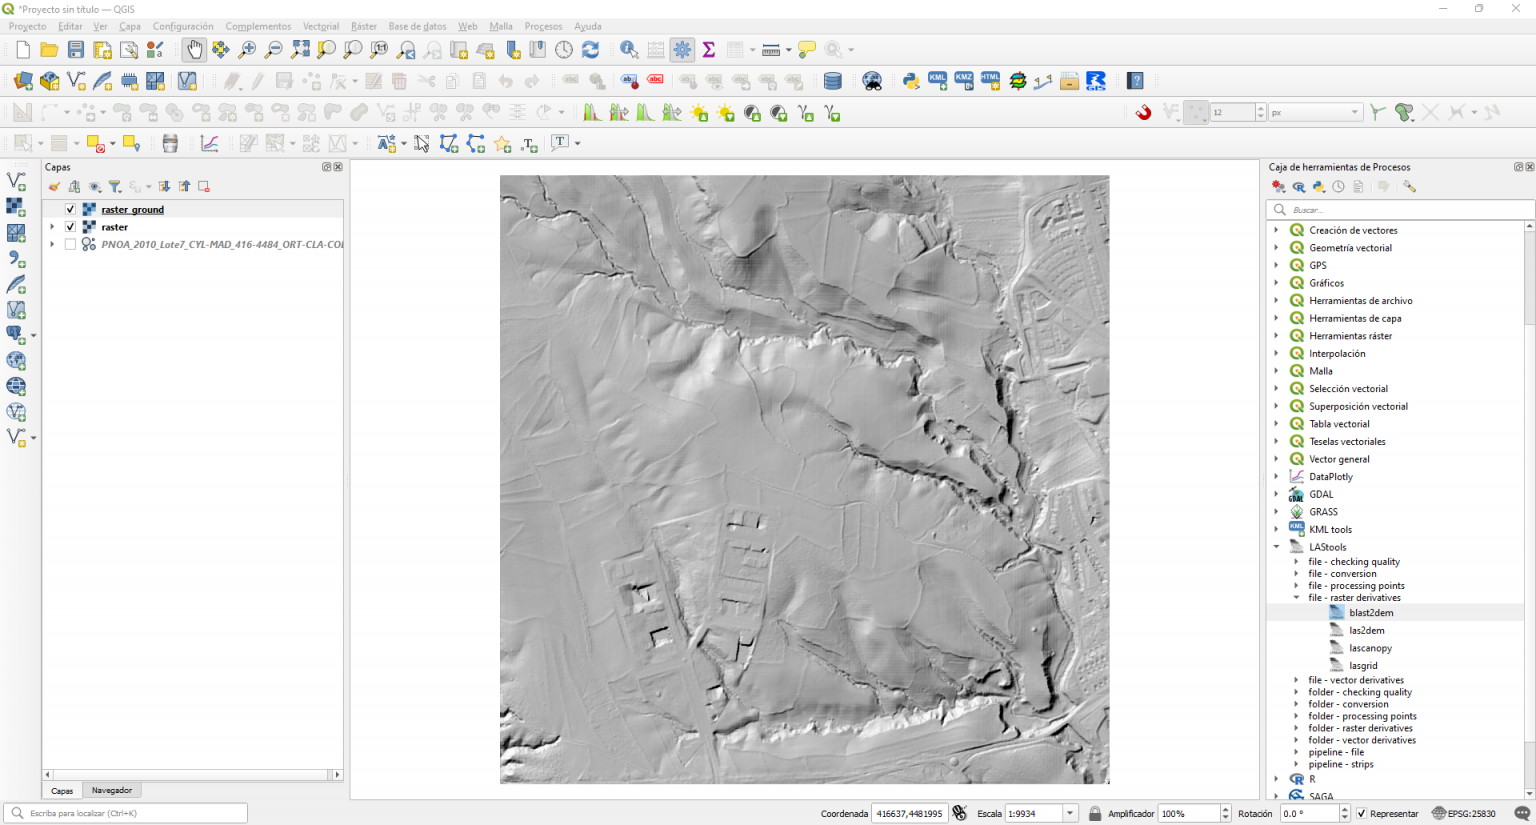The width and height of the screenshot is (1536, 825).
Task: Uncheck visibility of the raster layer
Action: tap(69, 227)
